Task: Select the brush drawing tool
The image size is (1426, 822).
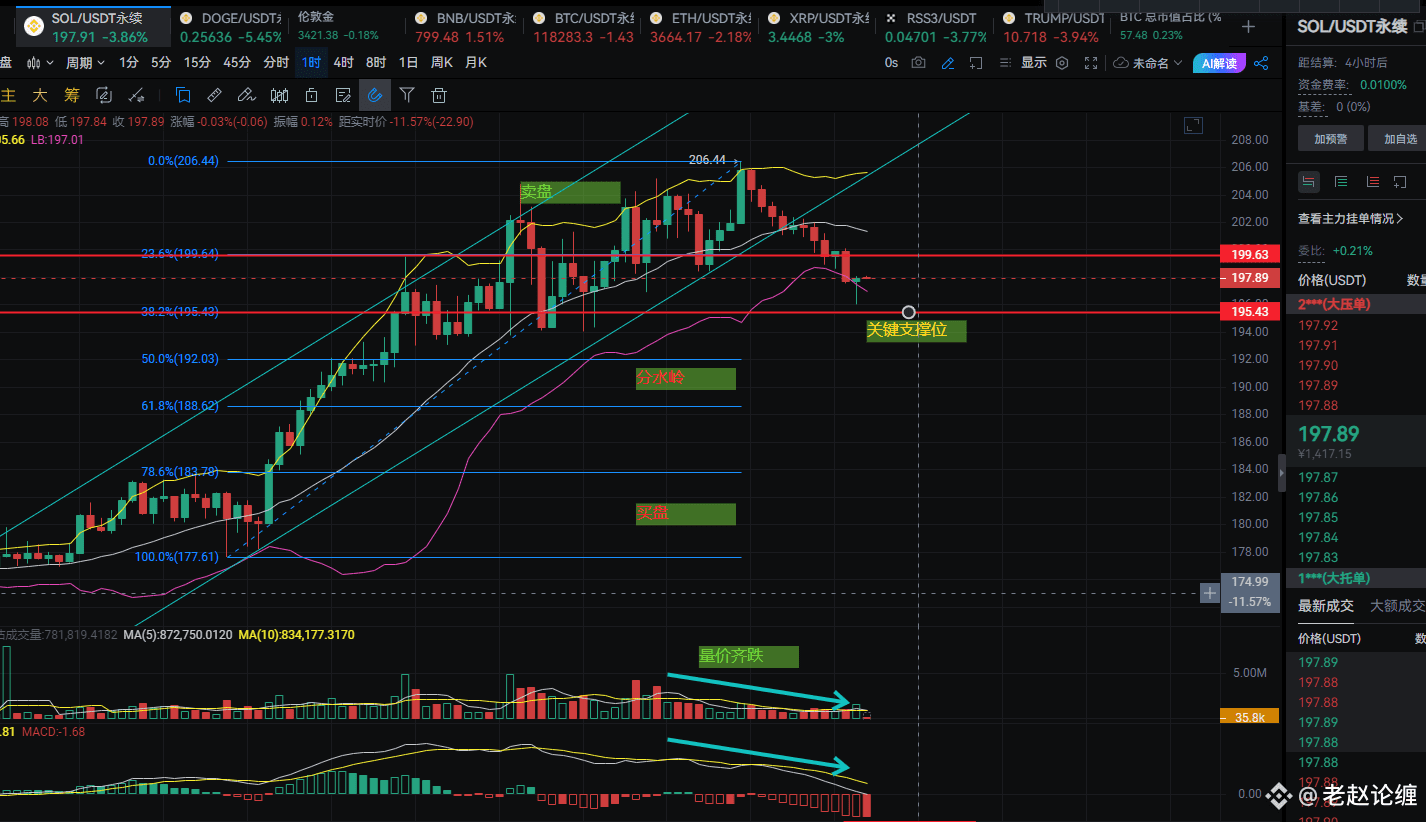Action: click(x=246, y=96)
